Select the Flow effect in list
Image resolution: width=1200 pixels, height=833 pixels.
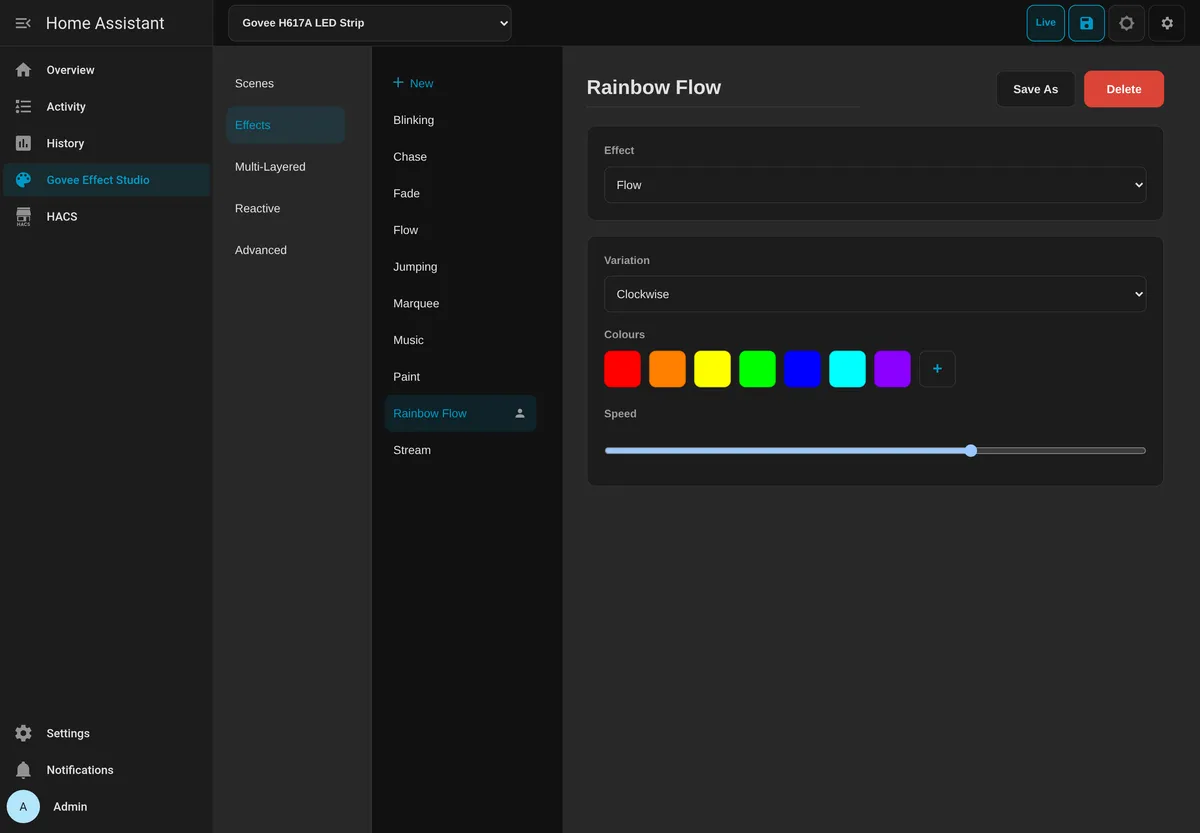pyautogui.click(x=460, y=230)
